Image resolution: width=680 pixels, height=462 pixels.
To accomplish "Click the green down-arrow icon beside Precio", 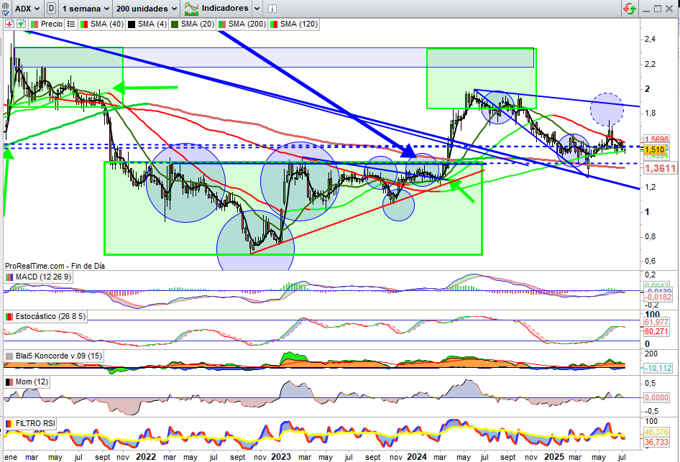I will [20, 24].
